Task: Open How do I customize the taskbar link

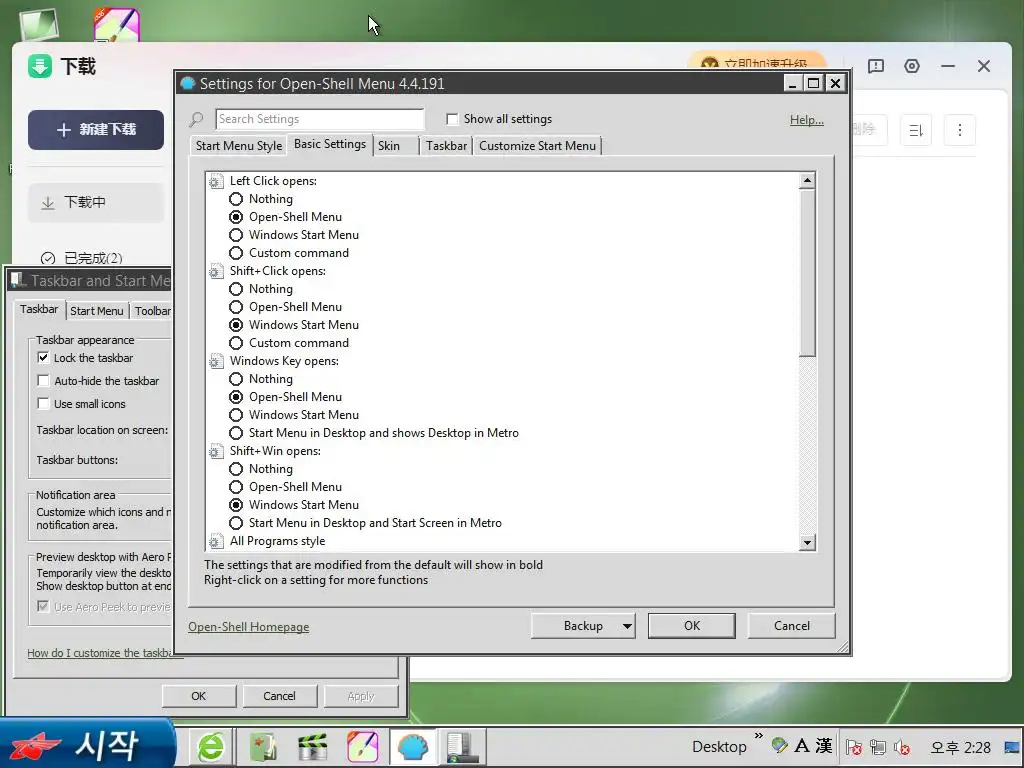Action: pyautogui.click(x=100, y=653)
